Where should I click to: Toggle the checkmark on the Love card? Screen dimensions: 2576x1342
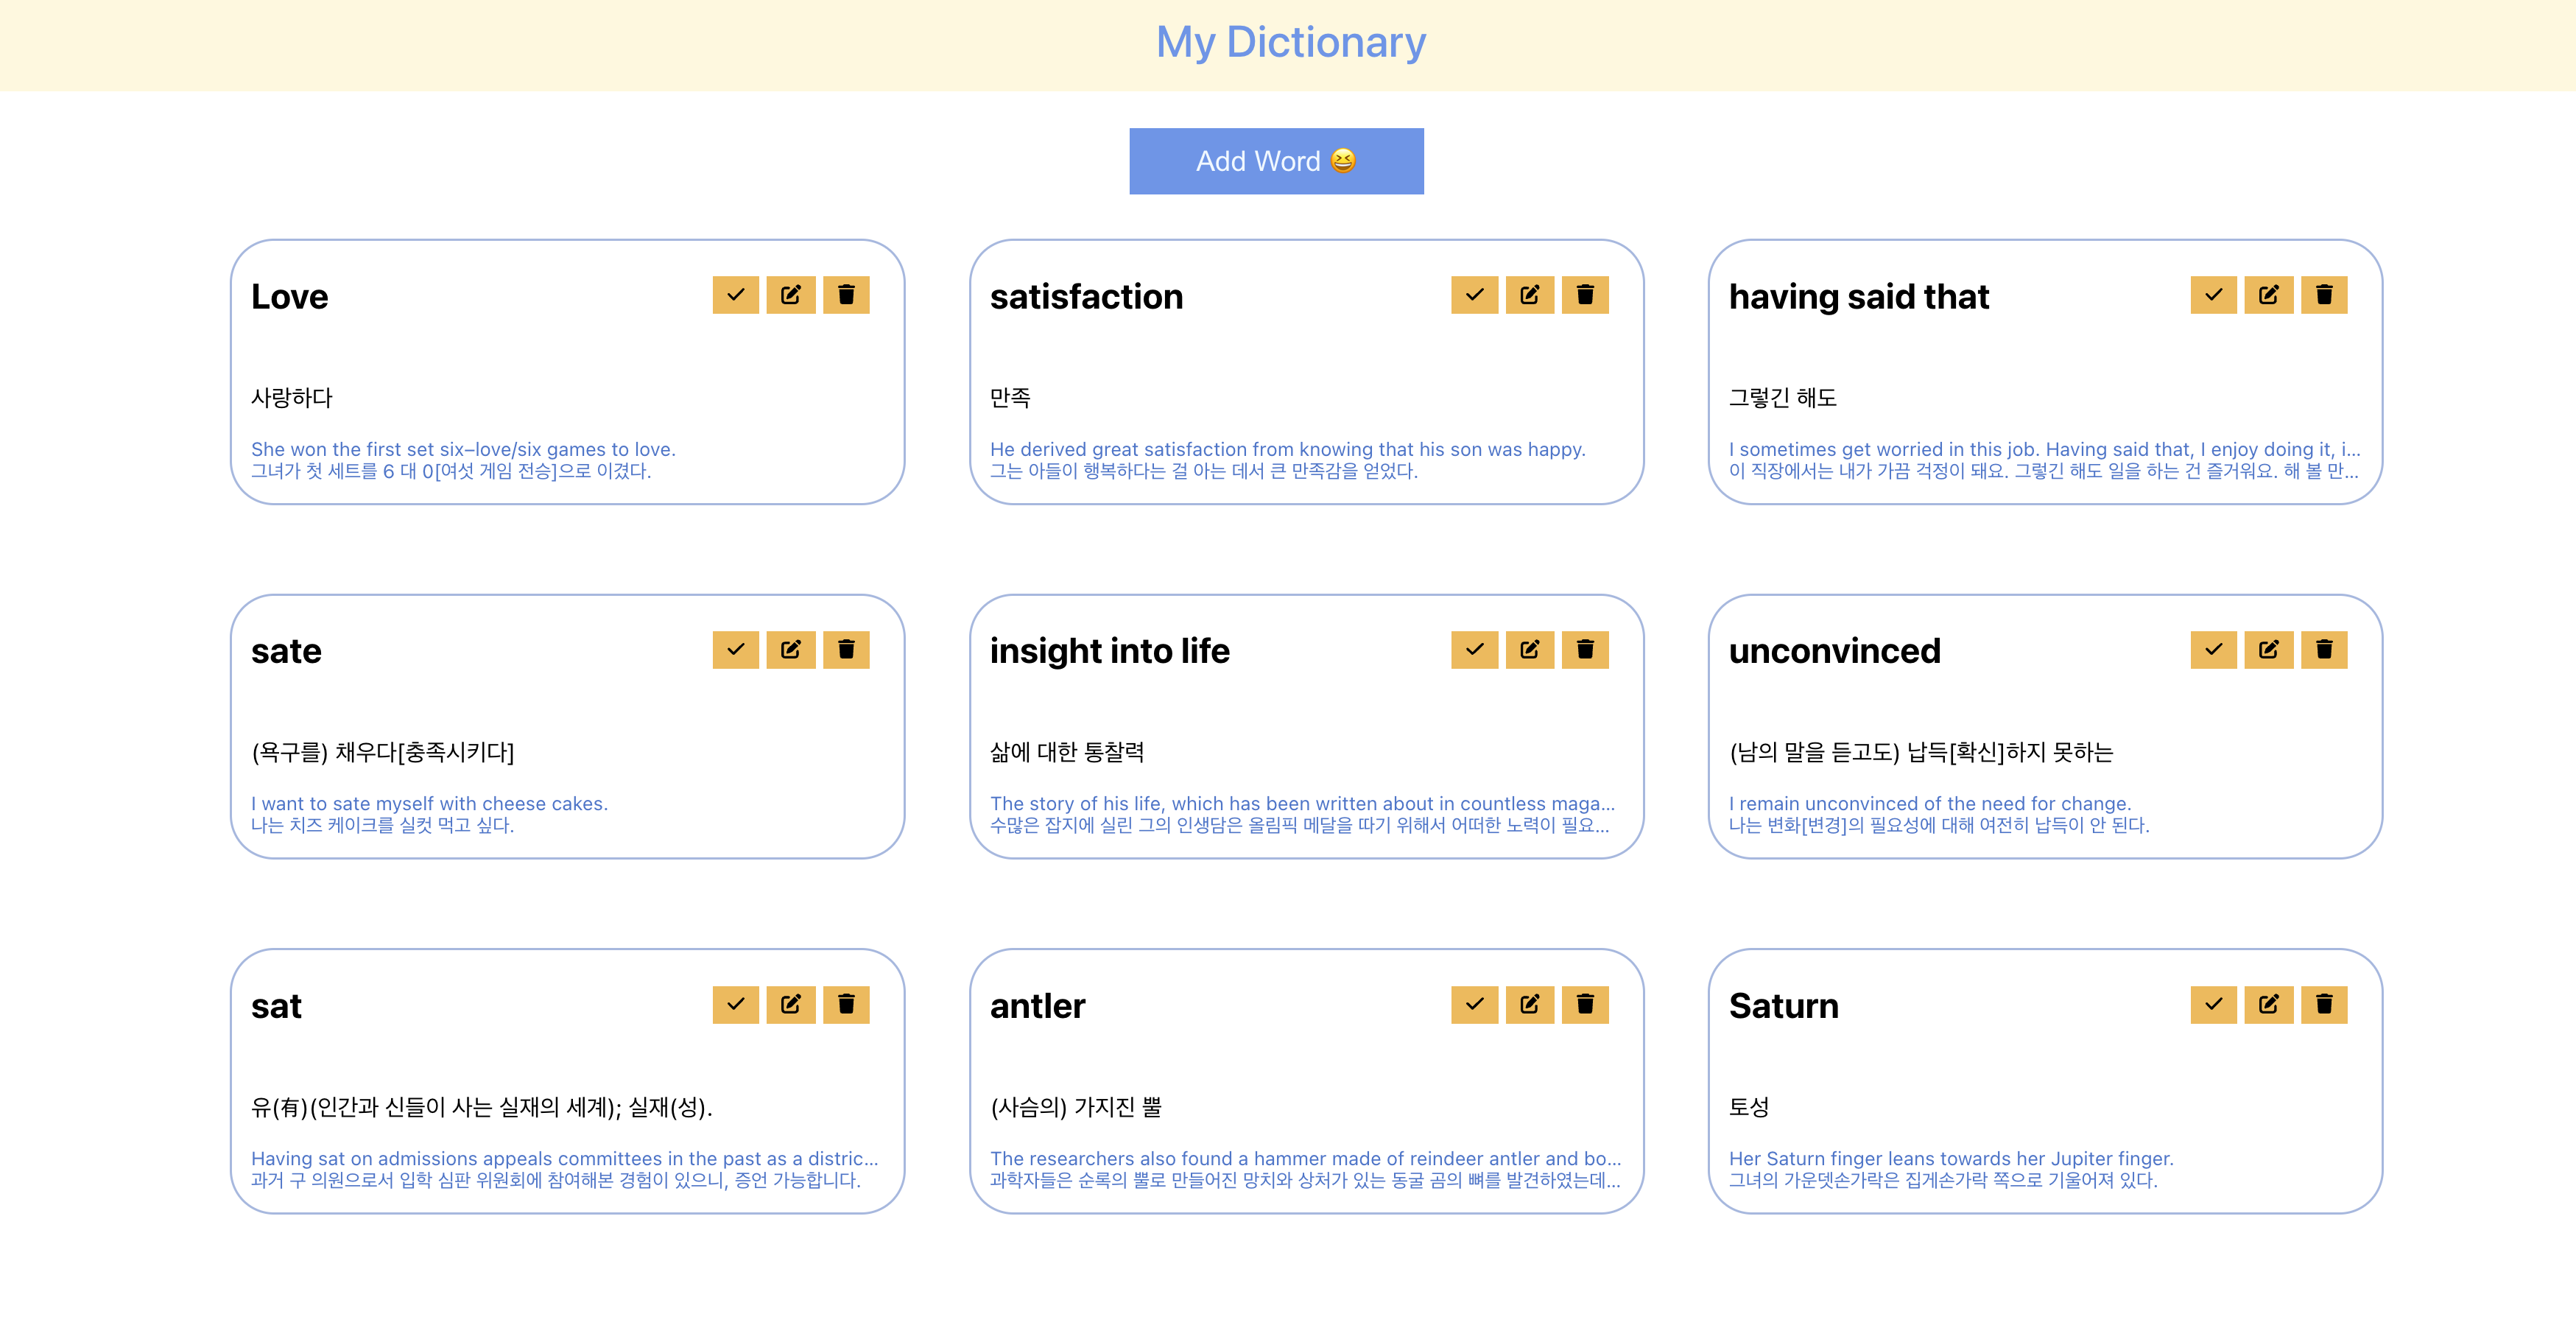coord(736,295)
